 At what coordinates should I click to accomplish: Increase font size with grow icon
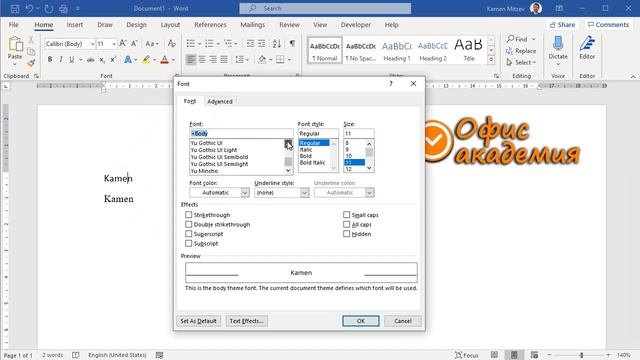tap(123, 43)
